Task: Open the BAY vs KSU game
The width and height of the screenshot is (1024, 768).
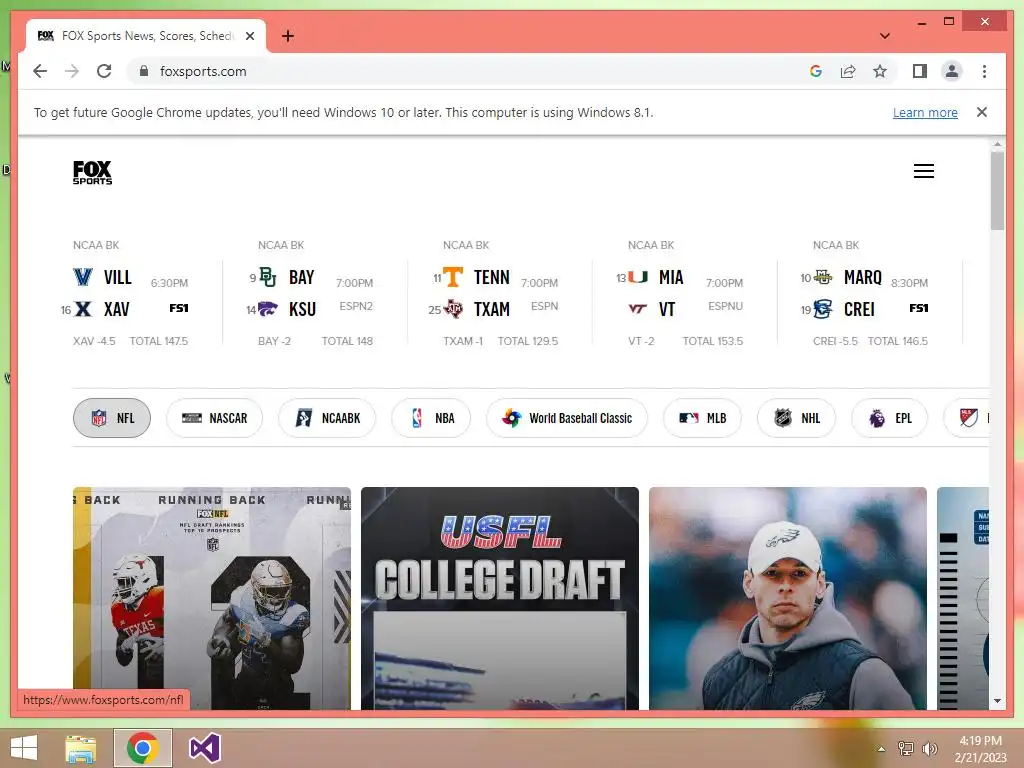Action: [315, 293]
